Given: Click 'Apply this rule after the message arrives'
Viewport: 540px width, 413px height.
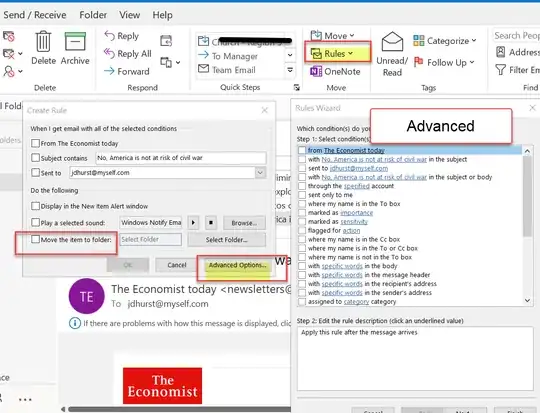Looking at the screenshot, I should click(x=359, y=332).
